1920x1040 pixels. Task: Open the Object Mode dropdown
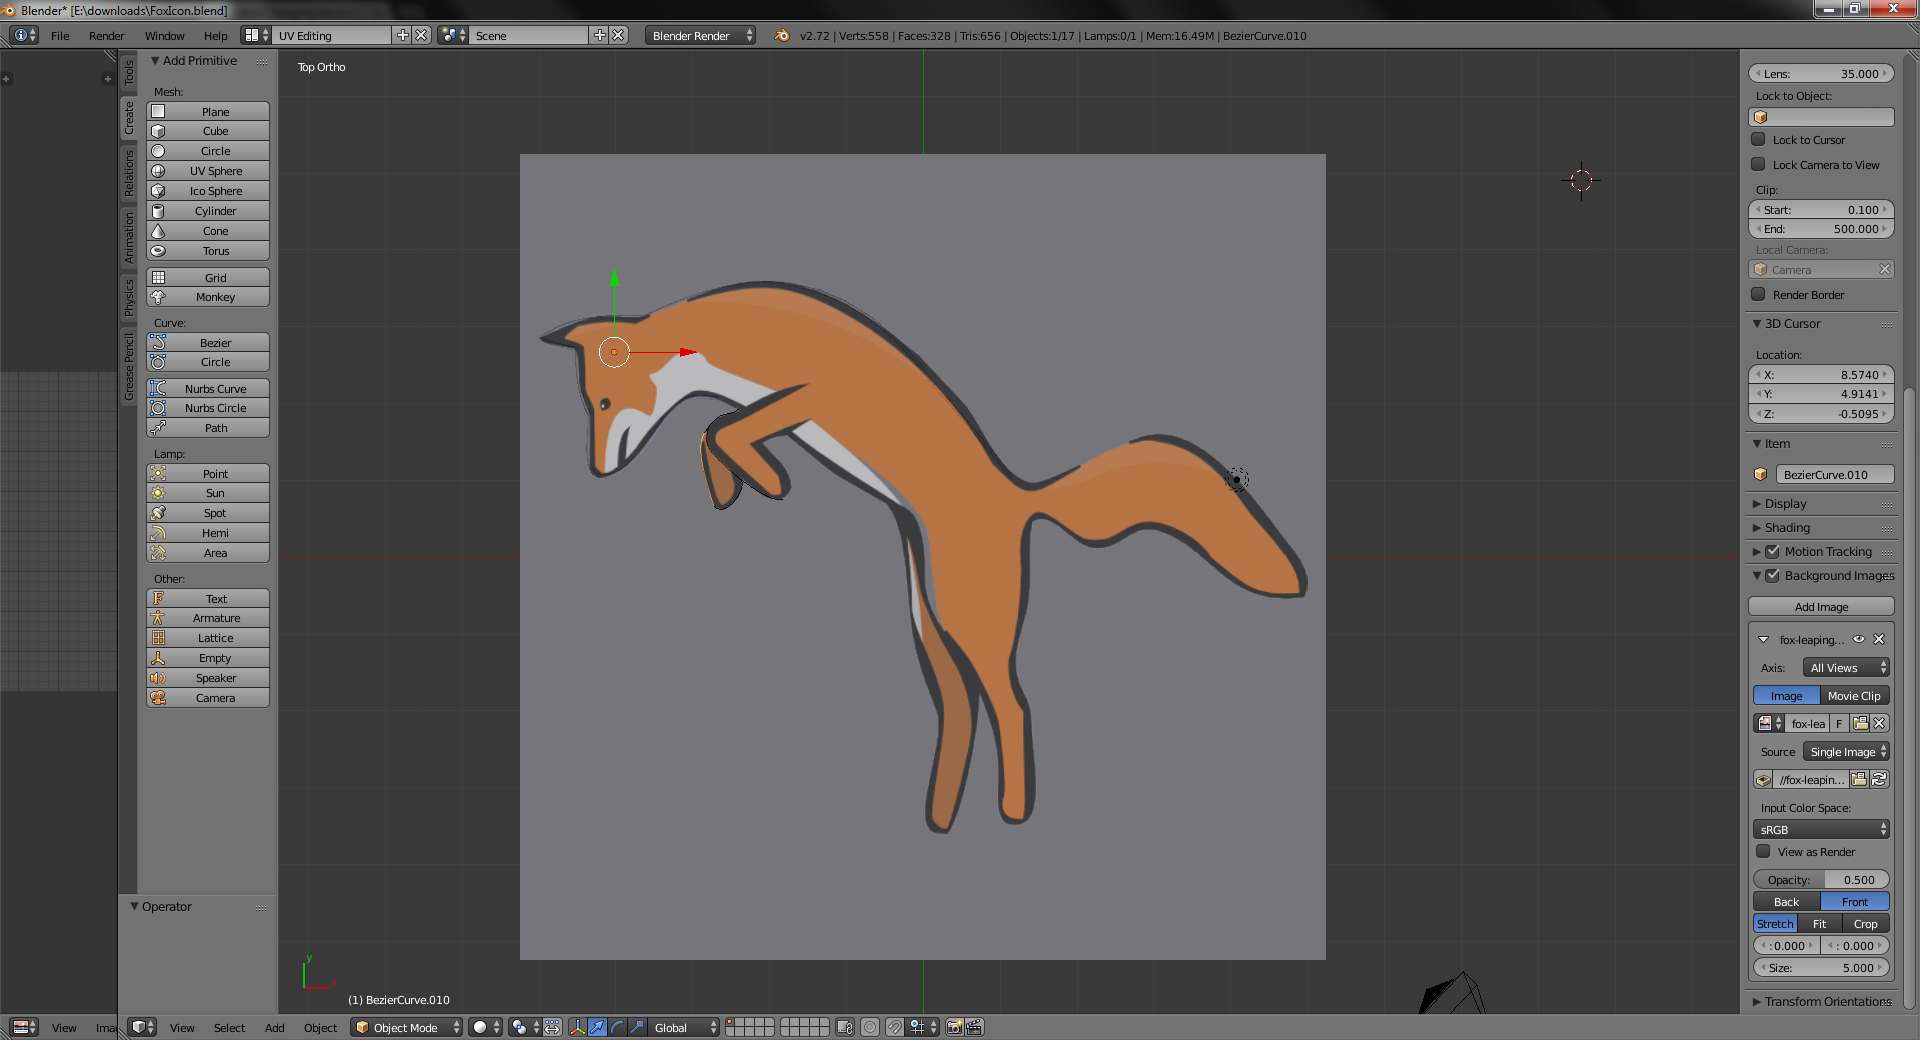407,1027
